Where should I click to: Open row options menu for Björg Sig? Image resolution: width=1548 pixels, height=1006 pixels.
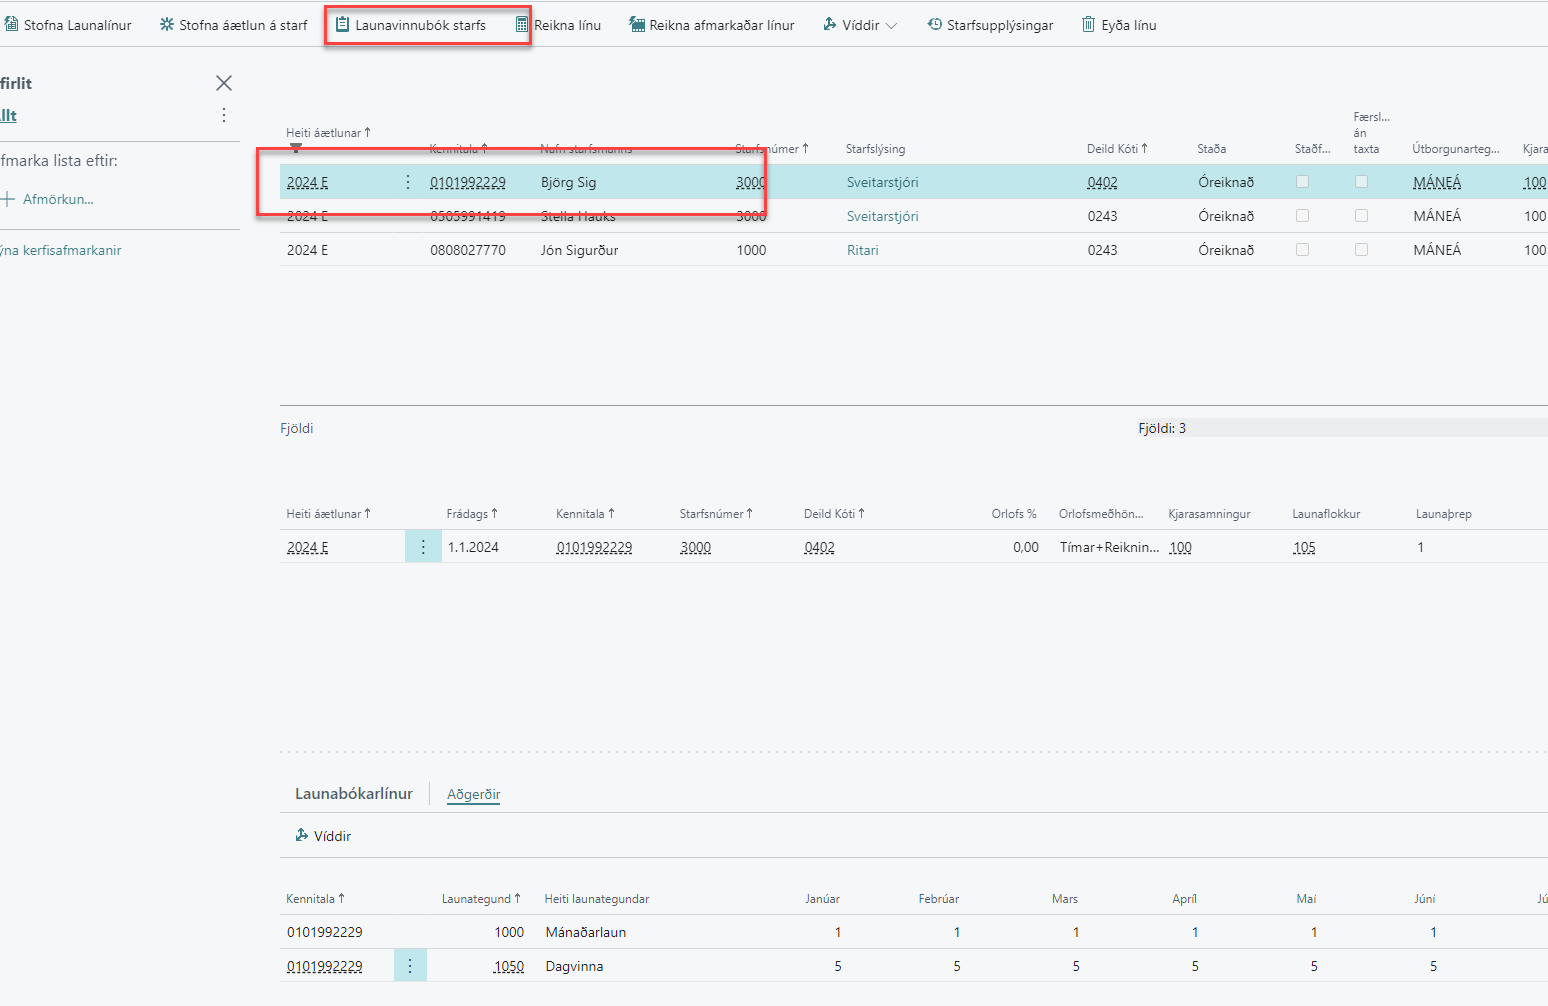pyautogui.click(x=407, y=182)
